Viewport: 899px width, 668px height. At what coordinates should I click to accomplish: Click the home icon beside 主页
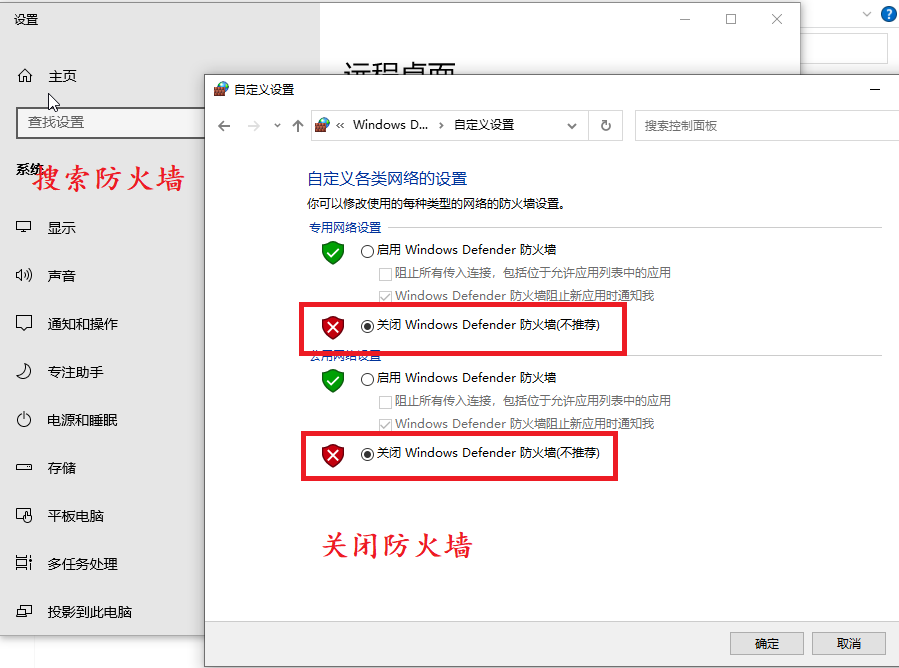click(25, 76)
